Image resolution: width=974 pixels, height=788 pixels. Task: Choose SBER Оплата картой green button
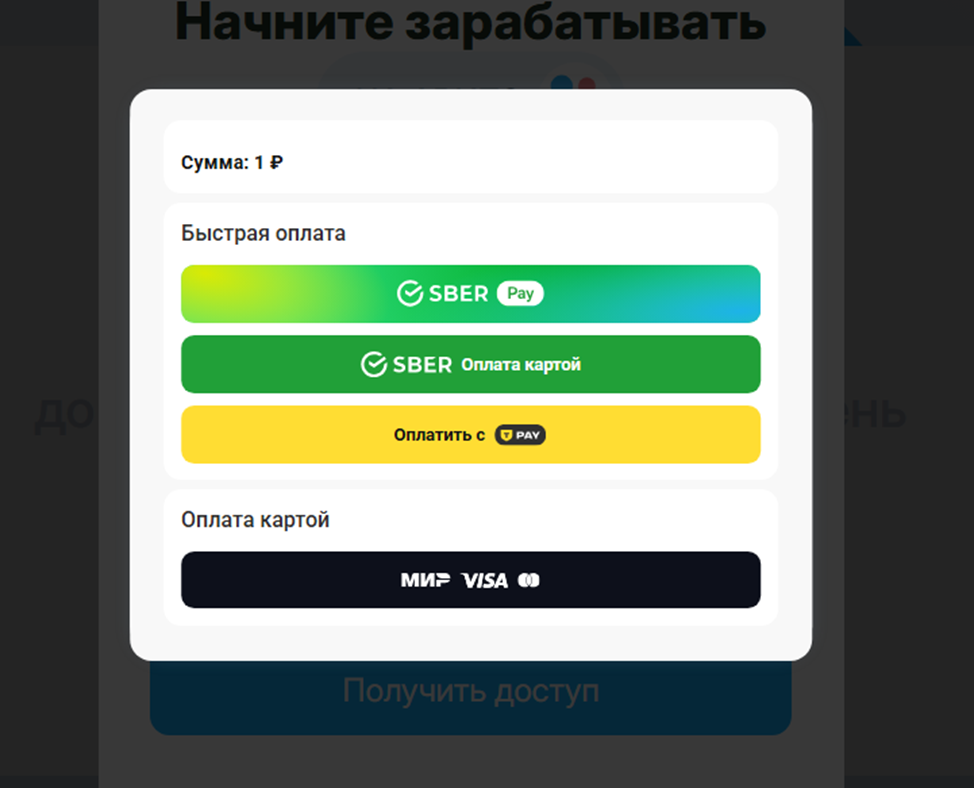[470, 365]
